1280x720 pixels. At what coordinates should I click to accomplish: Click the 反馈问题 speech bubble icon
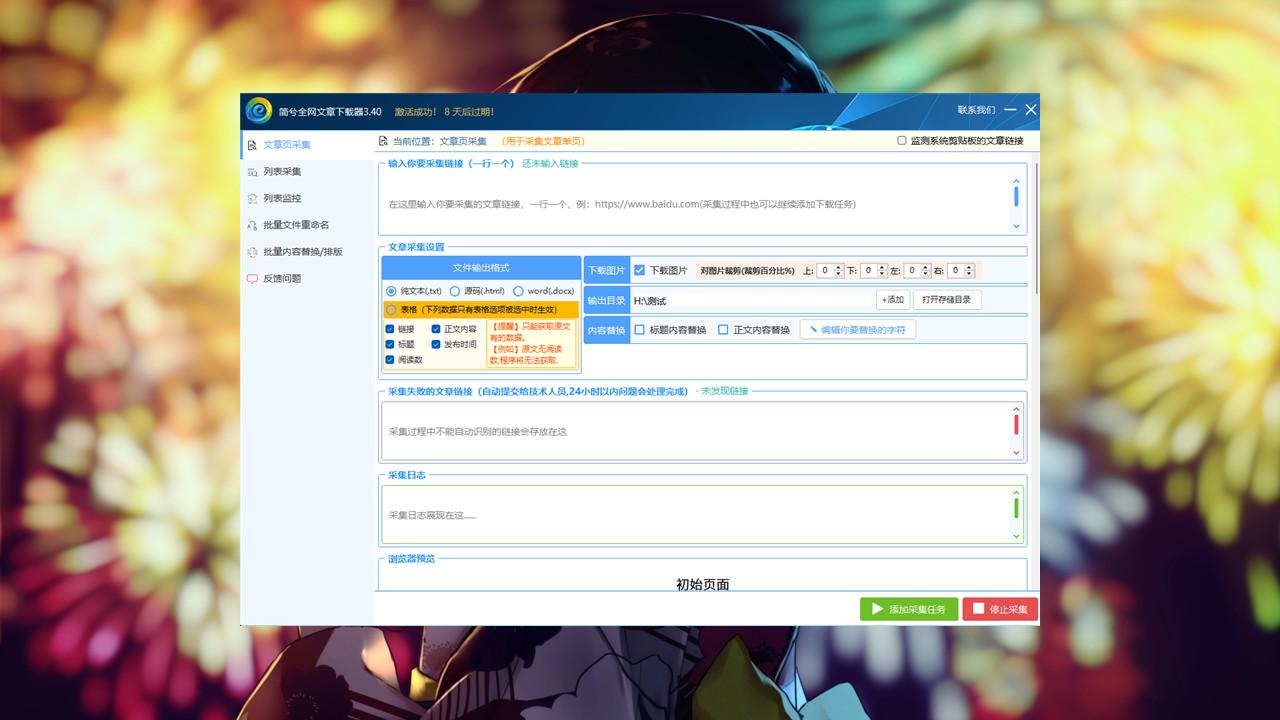tap(252, 279)
